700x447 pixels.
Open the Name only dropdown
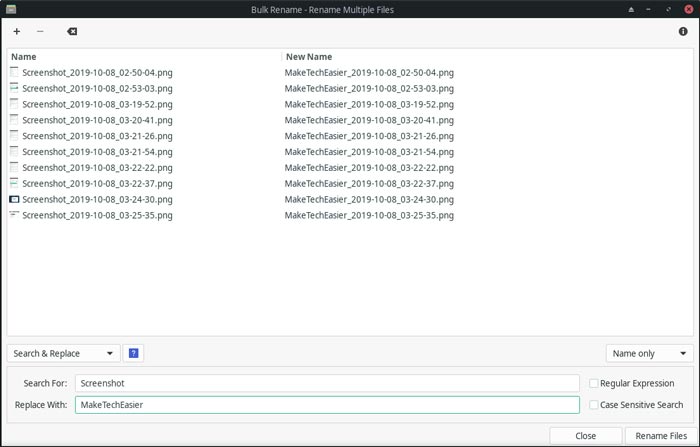(x=649, y=354)
